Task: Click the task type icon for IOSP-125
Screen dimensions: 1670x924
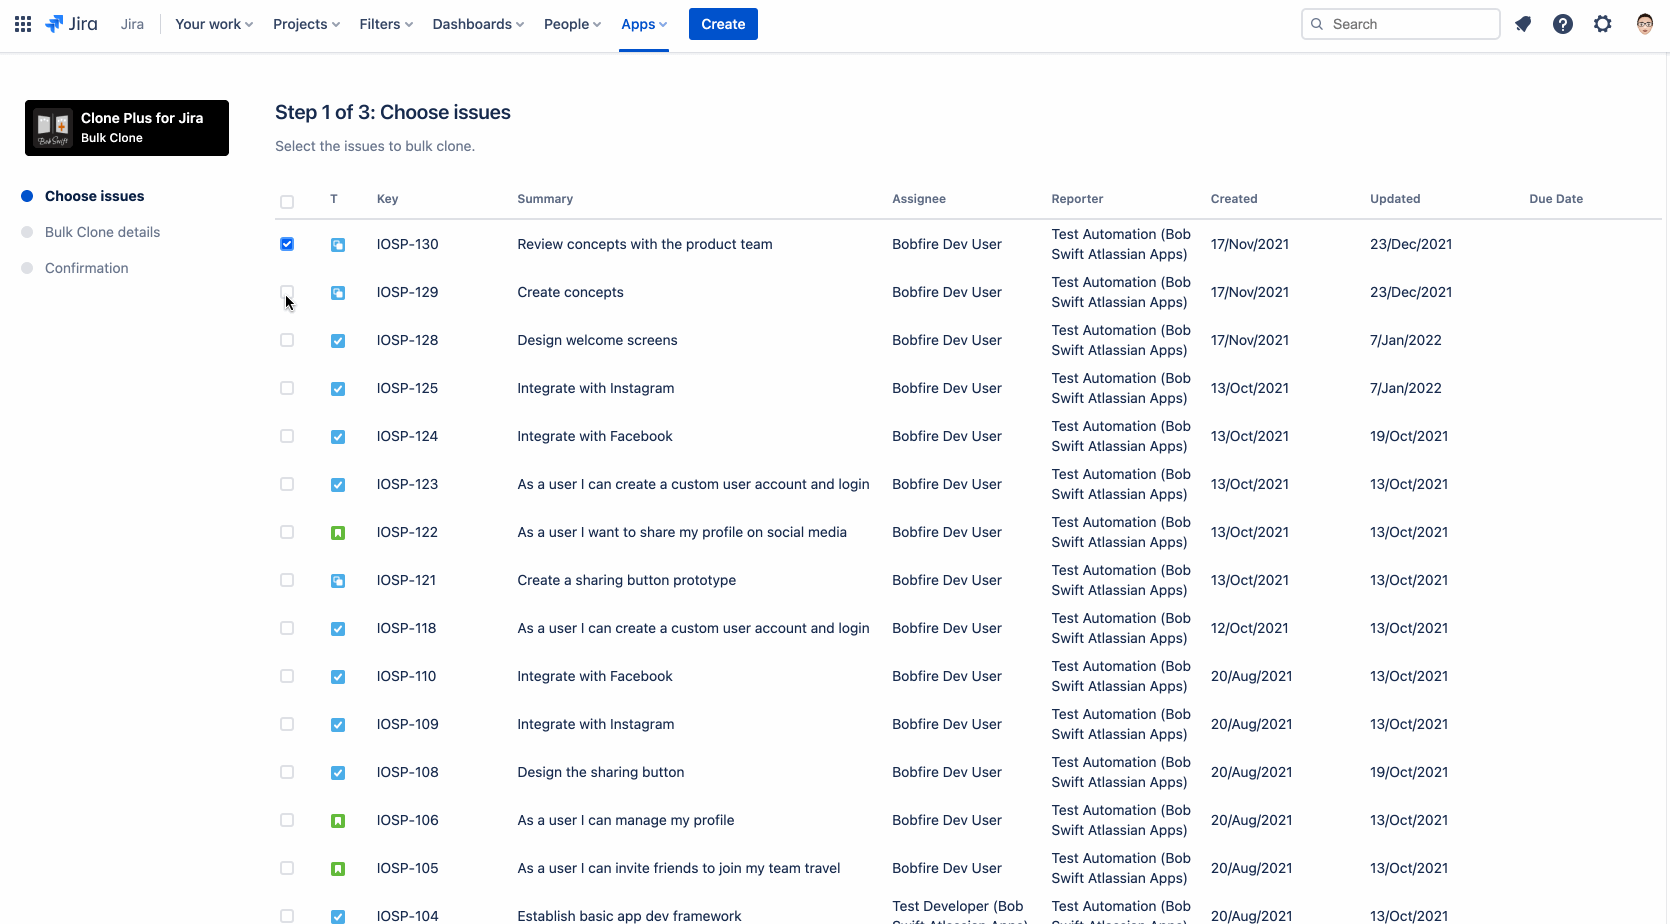Action: (338, 388)
